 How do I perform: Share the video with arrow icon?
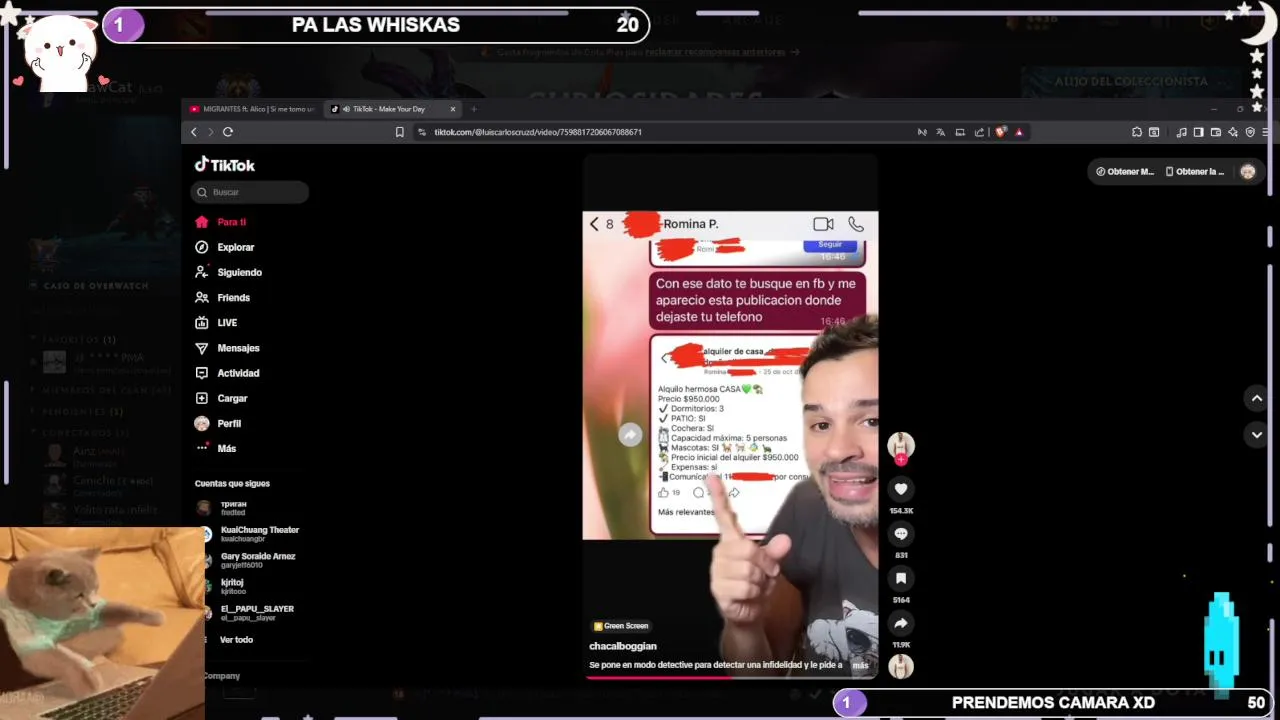[x=901, y=623]
